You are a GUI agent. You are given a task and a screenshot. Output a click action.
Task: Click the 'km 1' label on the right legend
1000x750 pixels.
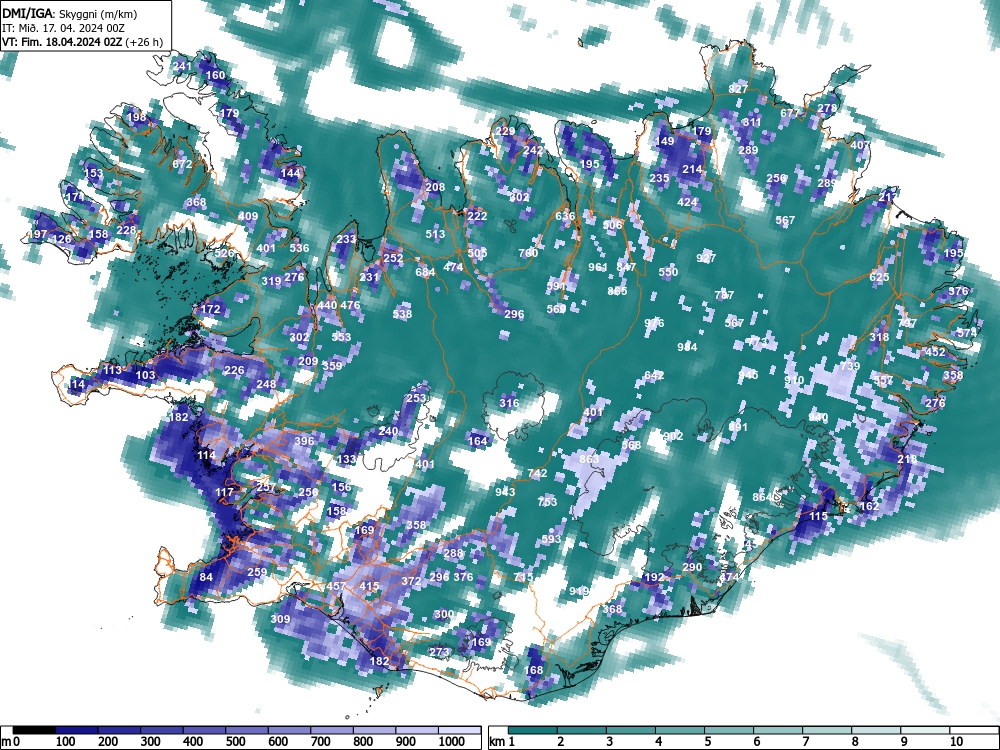pyautogui.click(x=502, y=742)
